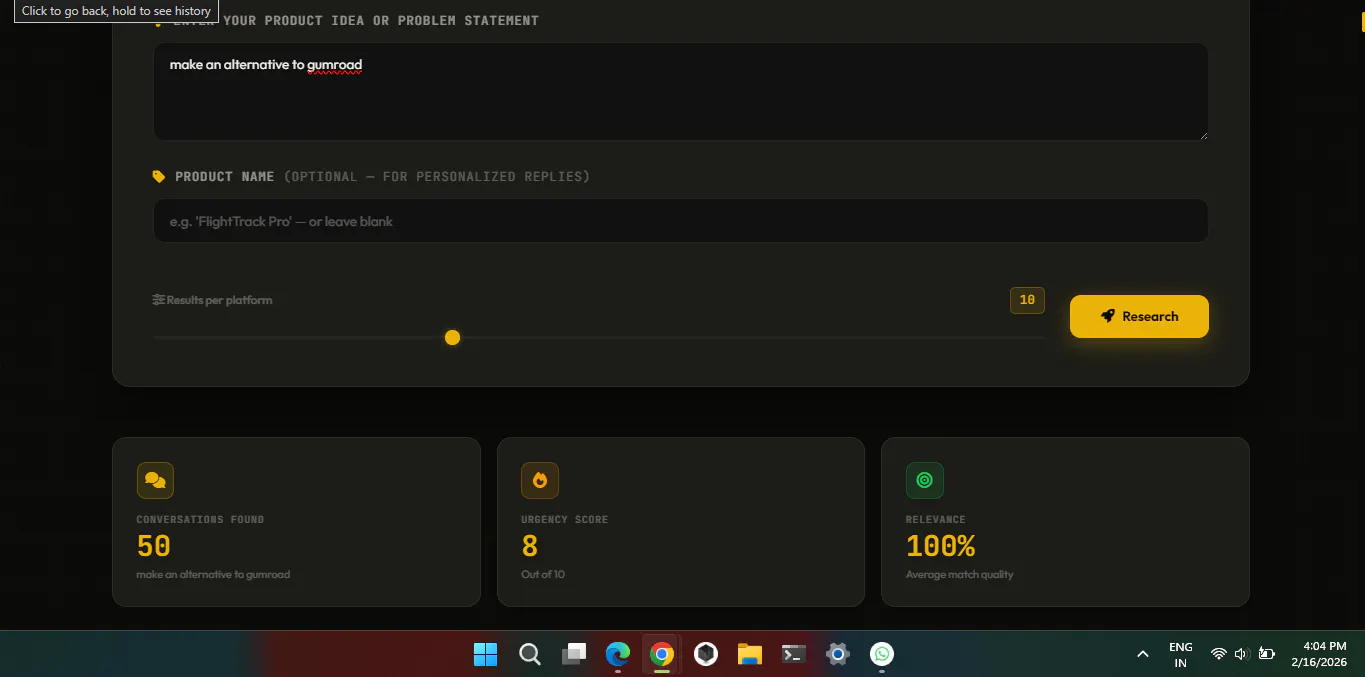Screen dimensions: 1365x677
Task: Click the "50" conversations count
Action: coord(154,546)
